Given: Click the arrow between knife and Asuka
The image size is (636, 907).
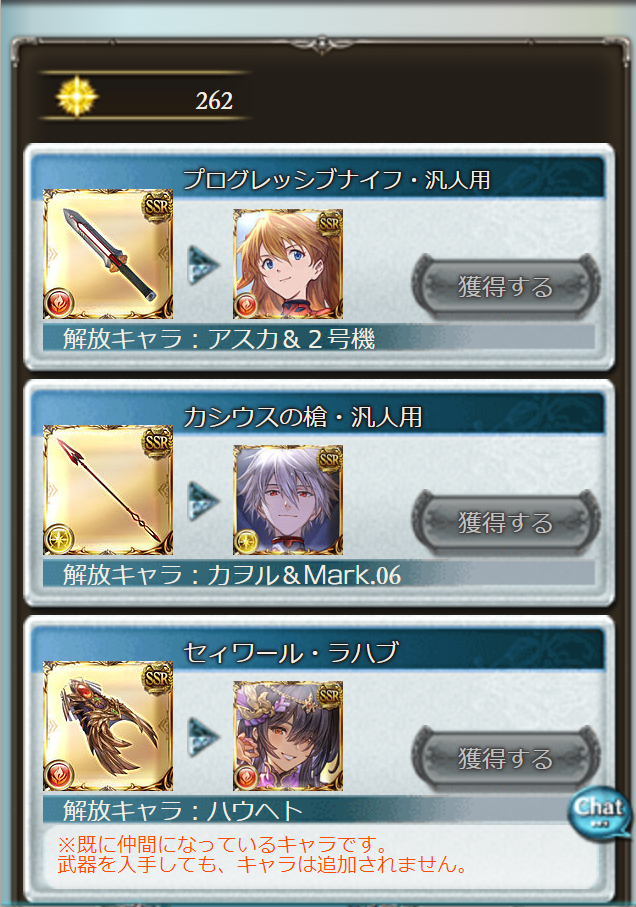Looking at the screenshot, I should tap(204, 266).
